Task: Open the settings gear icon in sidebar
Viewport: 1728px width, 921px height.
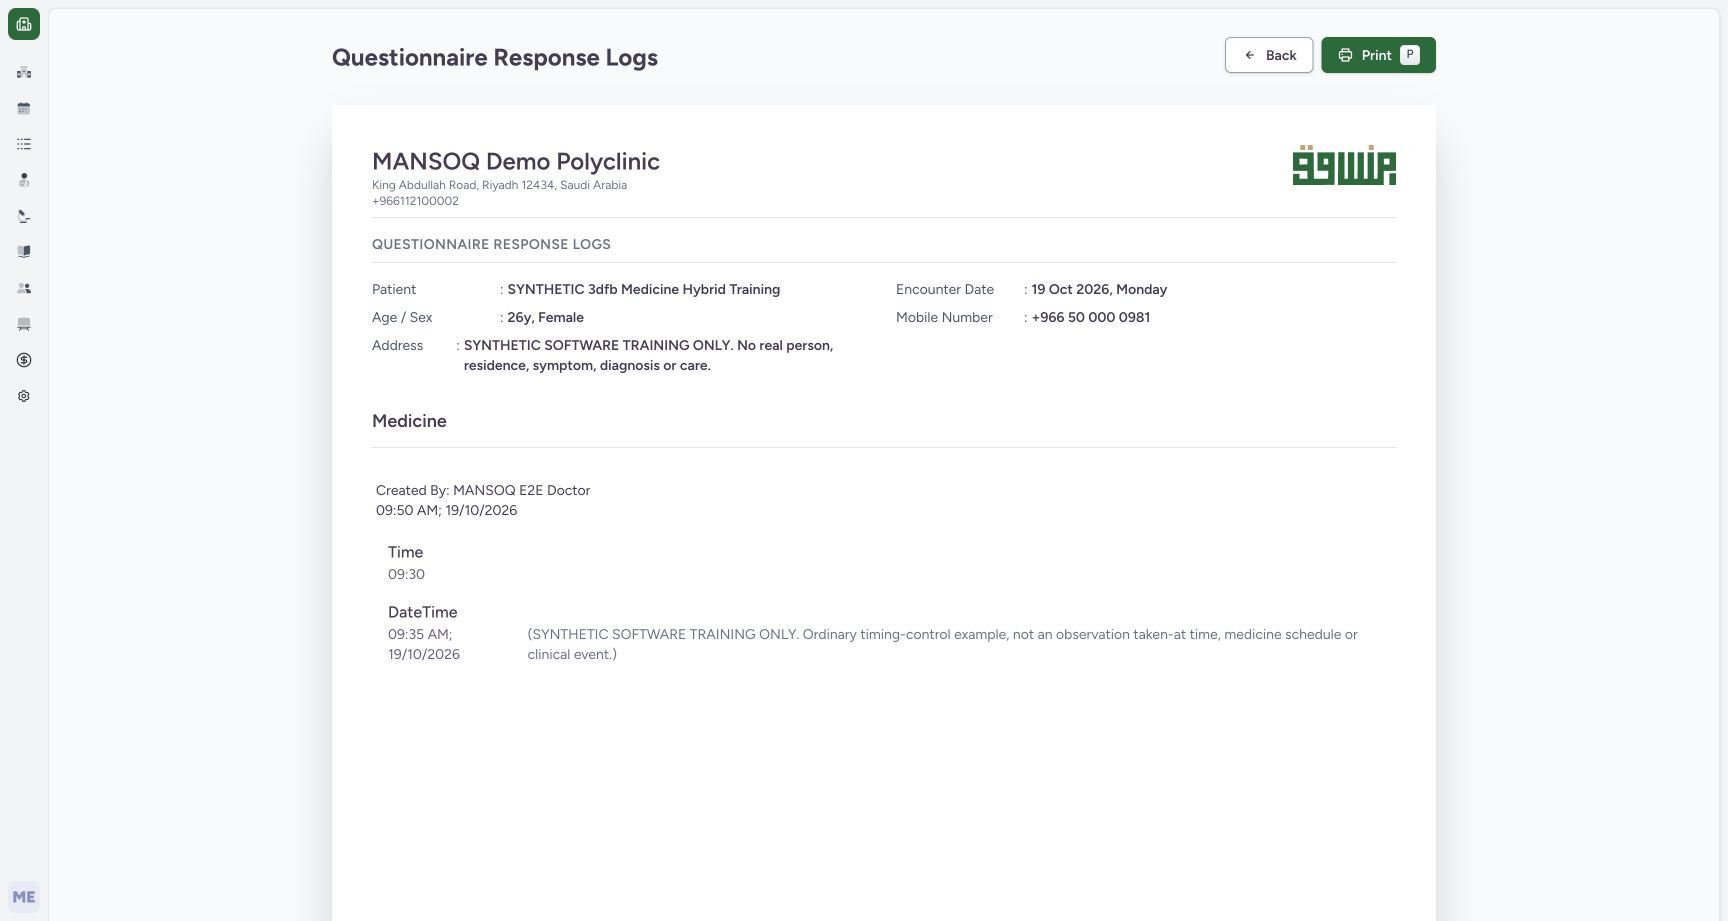Action: (24, 396)
